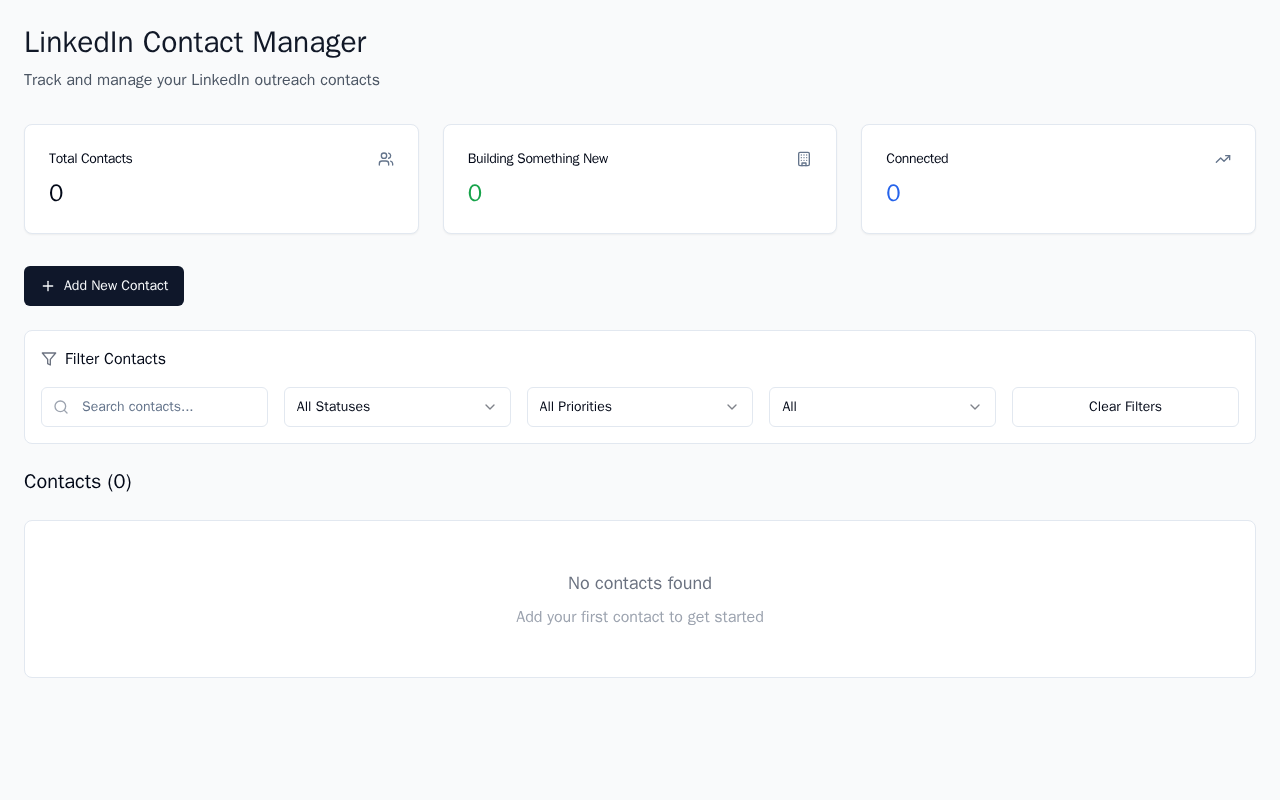Click the building icon in Building Something New card

[x=804, y=159]
